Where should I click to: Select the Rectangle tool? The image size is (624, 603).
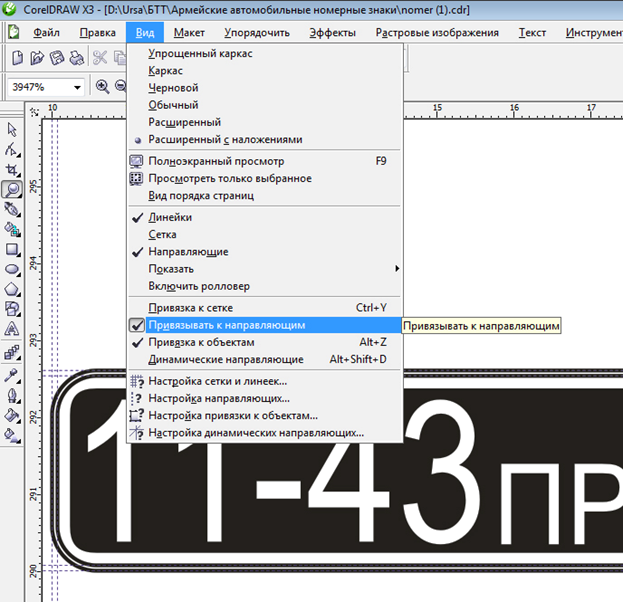coord(12,250)
